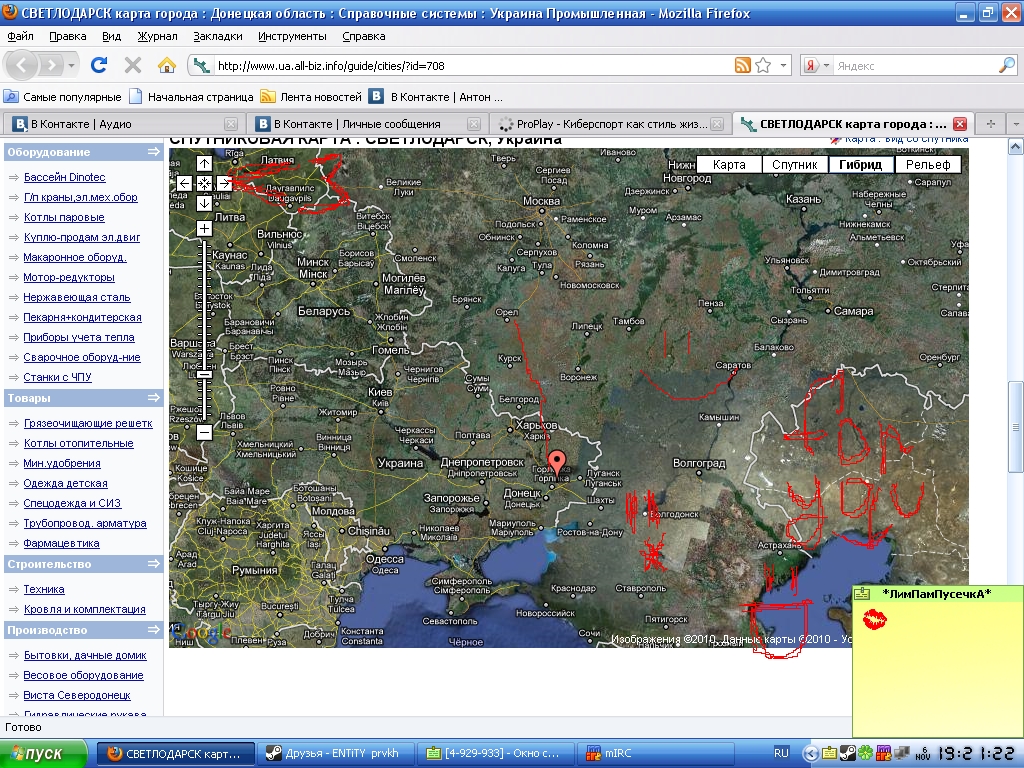Click the RU language indicator in tray
This screenshot has height=768, width=1024.
[x=781, y=753]
